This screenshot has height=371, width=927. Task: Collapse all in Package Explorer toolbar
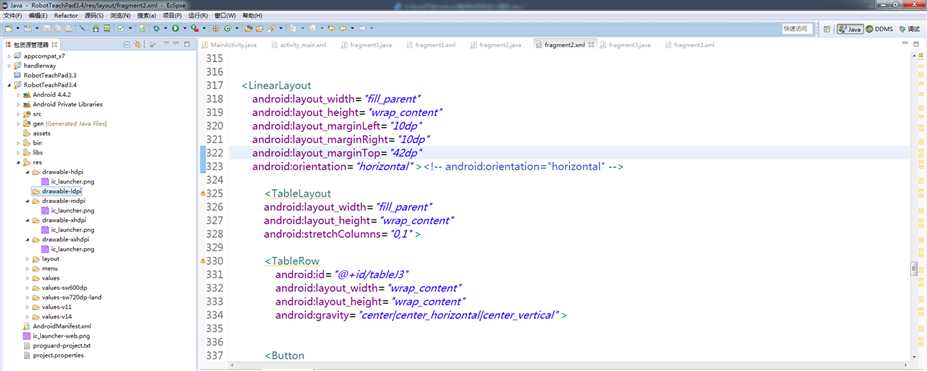coord(127,44)
